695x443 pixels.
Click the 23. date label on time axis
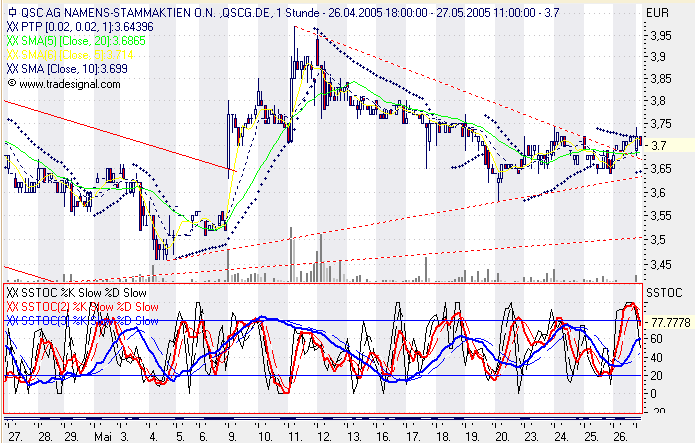531,437
